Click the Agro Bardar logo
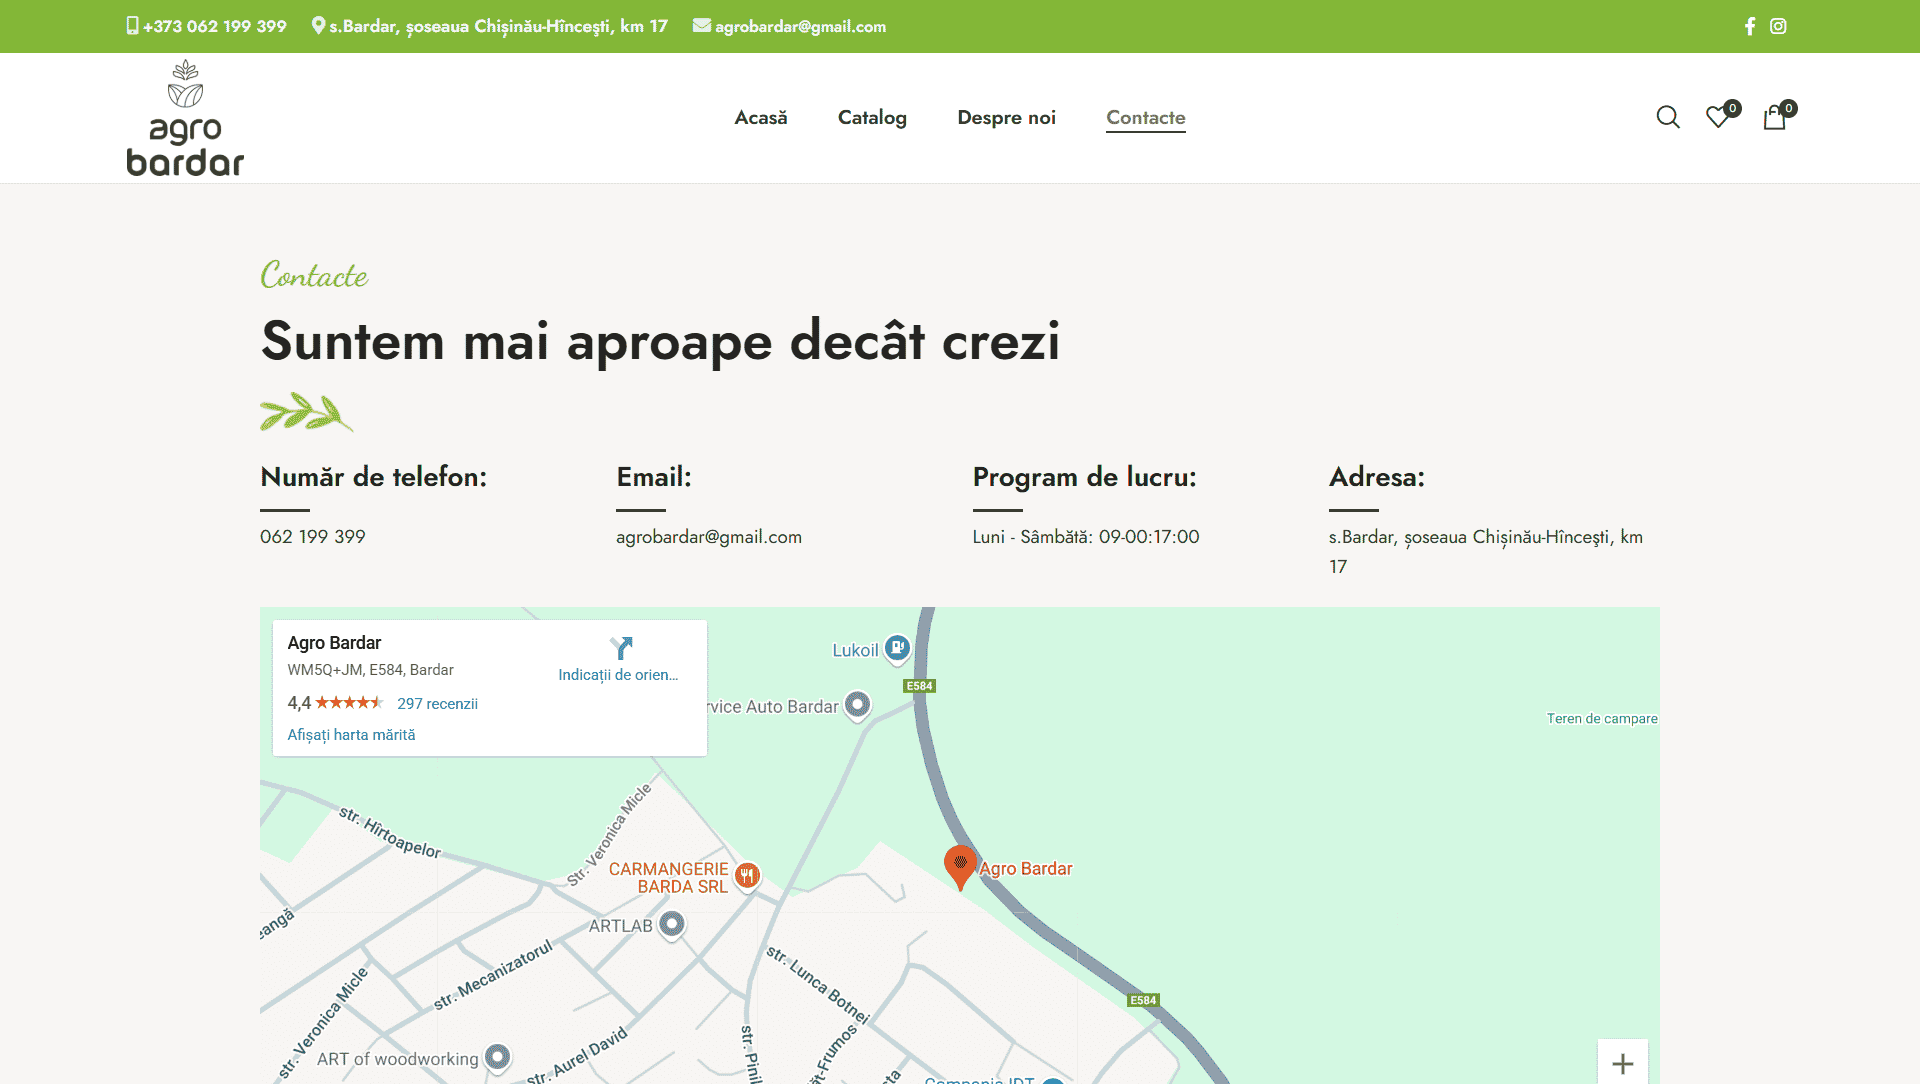 tap(185, 118)
